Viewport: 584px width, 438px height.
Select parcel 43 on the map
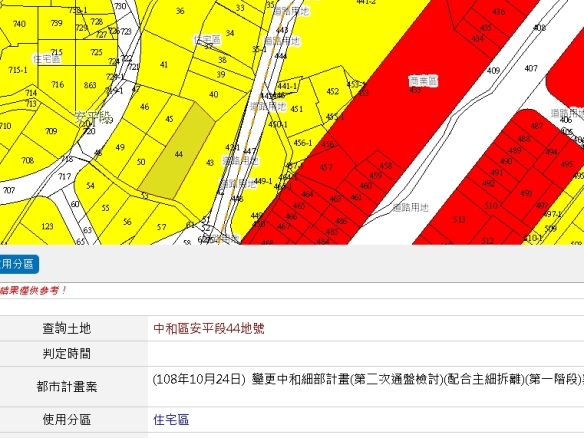[210, 163]
